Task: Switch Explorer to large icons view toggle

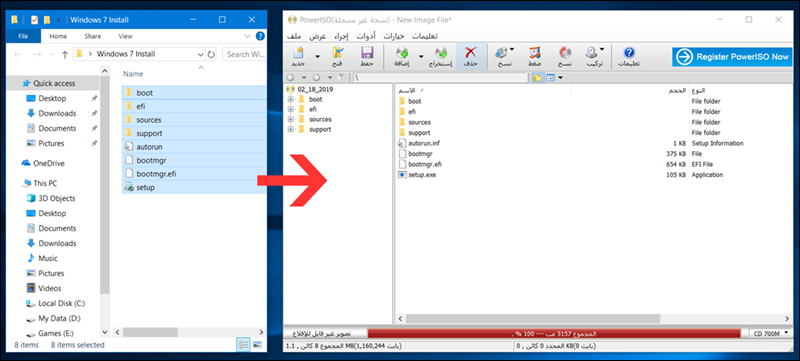Action: point(257,345)
